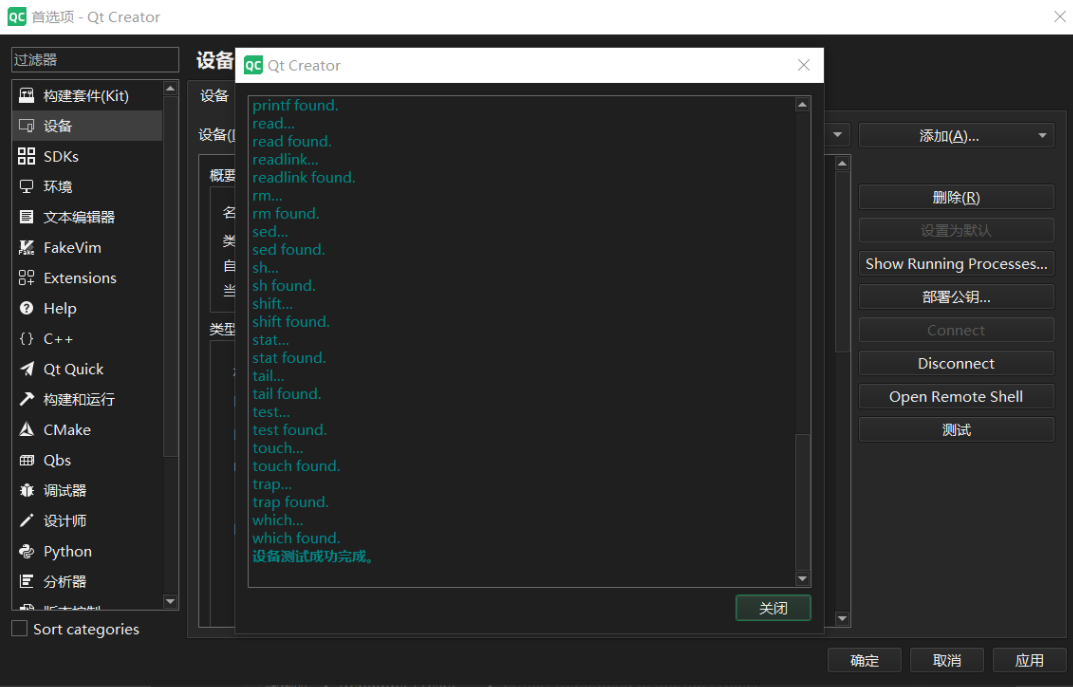Click the 应用 button
The height and width of the screenshot is (687, 1073).
(1029, 660)
